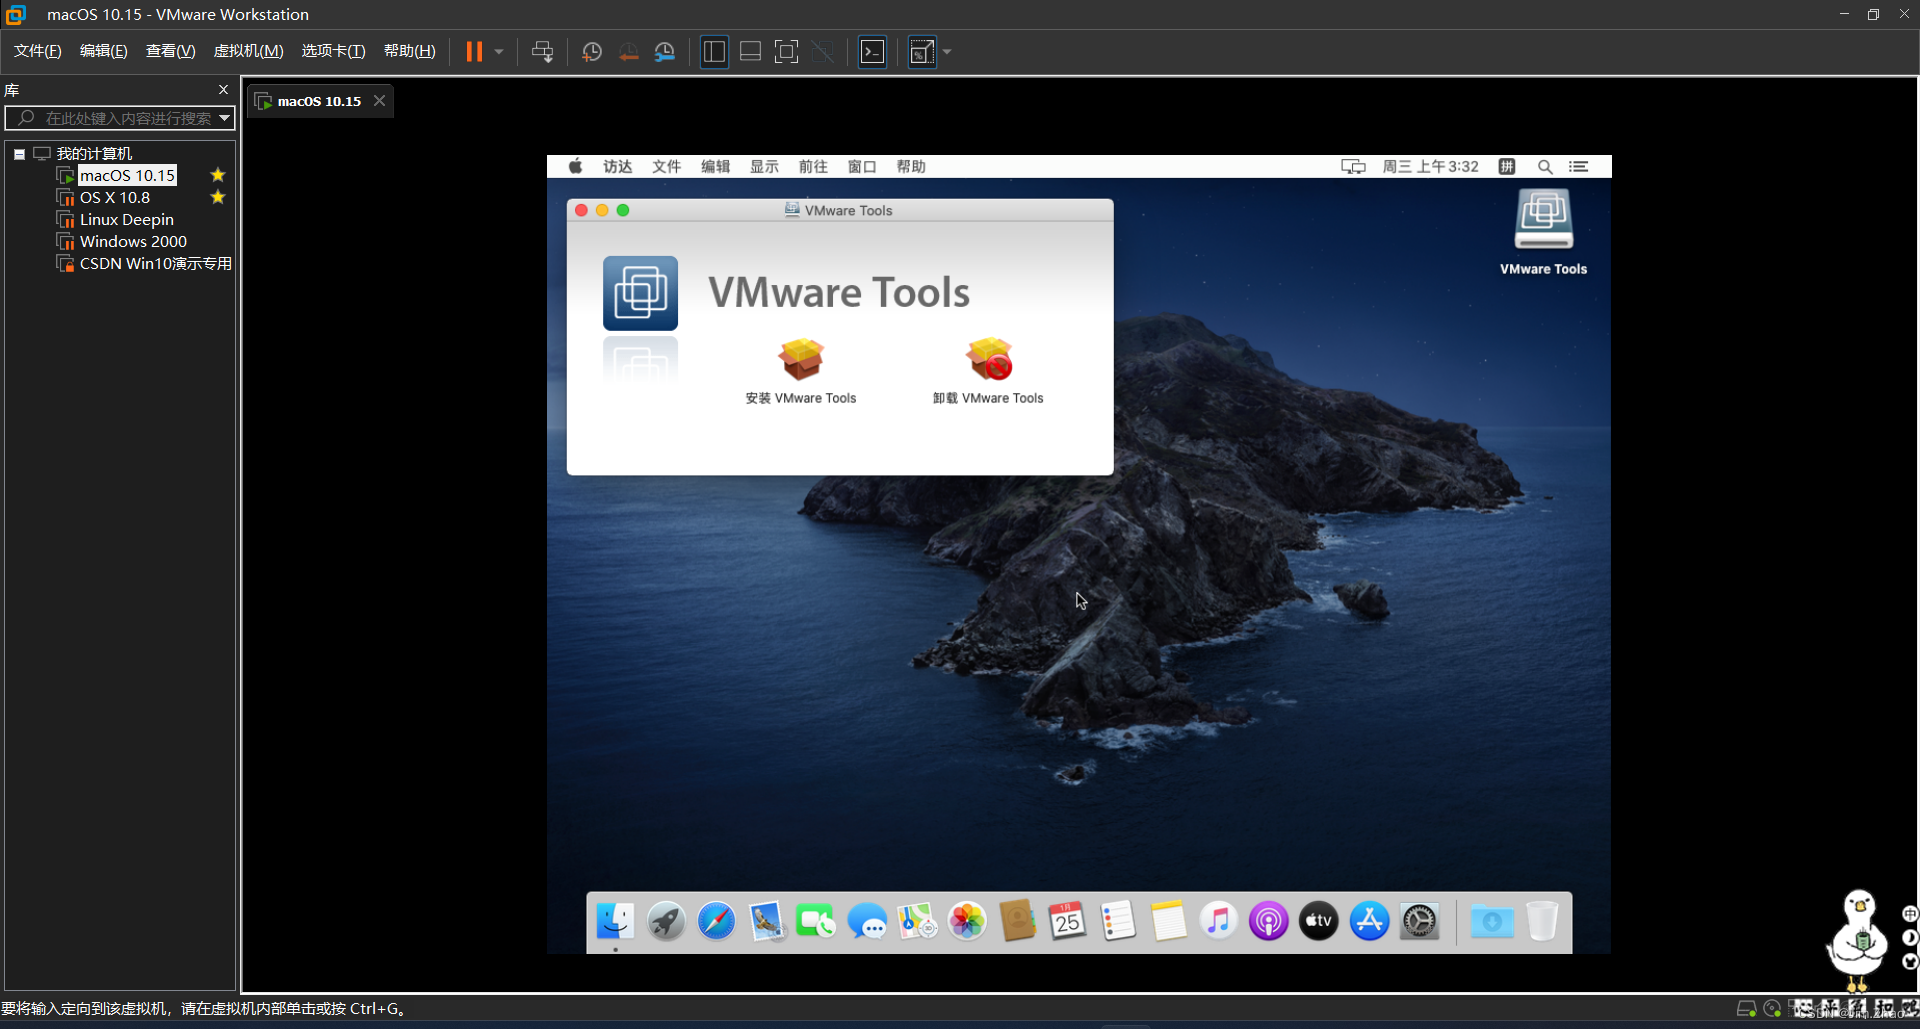
Task: Open FaceTime from the Dock
Action: click(816, 921)
